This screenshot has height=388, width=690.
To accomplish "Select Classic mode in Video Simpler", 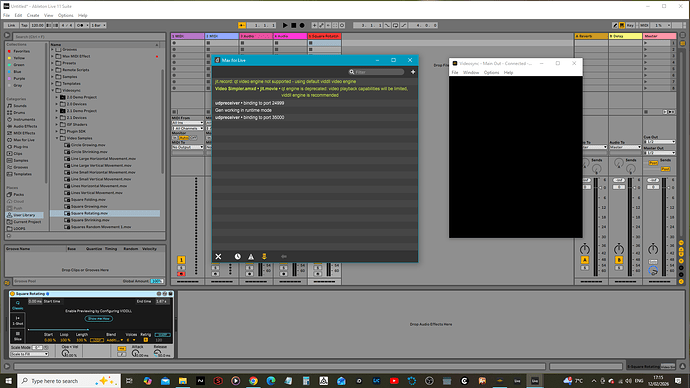I will click(18, 305).
